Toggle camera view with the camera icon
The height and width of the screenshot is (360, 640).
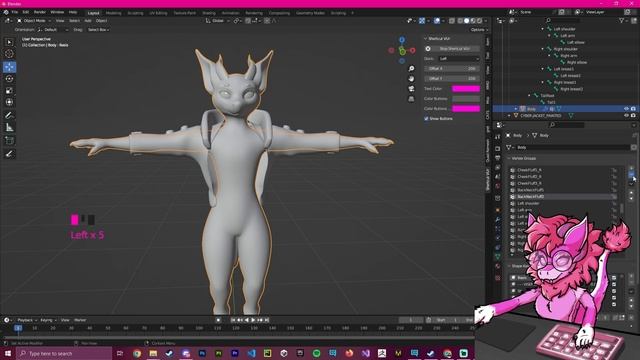click(411, 89)
